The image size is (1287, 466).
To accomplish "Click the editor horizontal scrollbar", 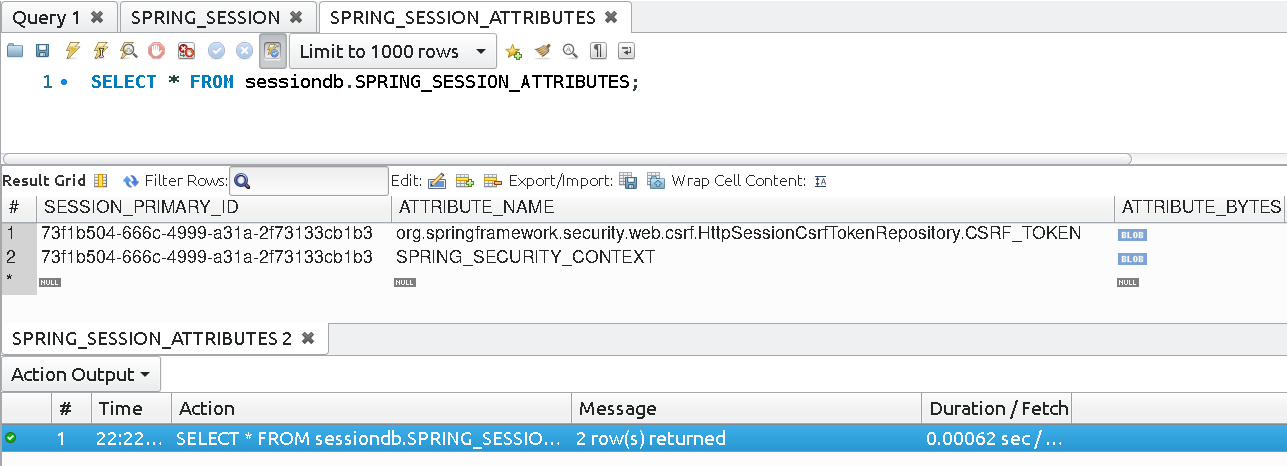I will 567,158.
